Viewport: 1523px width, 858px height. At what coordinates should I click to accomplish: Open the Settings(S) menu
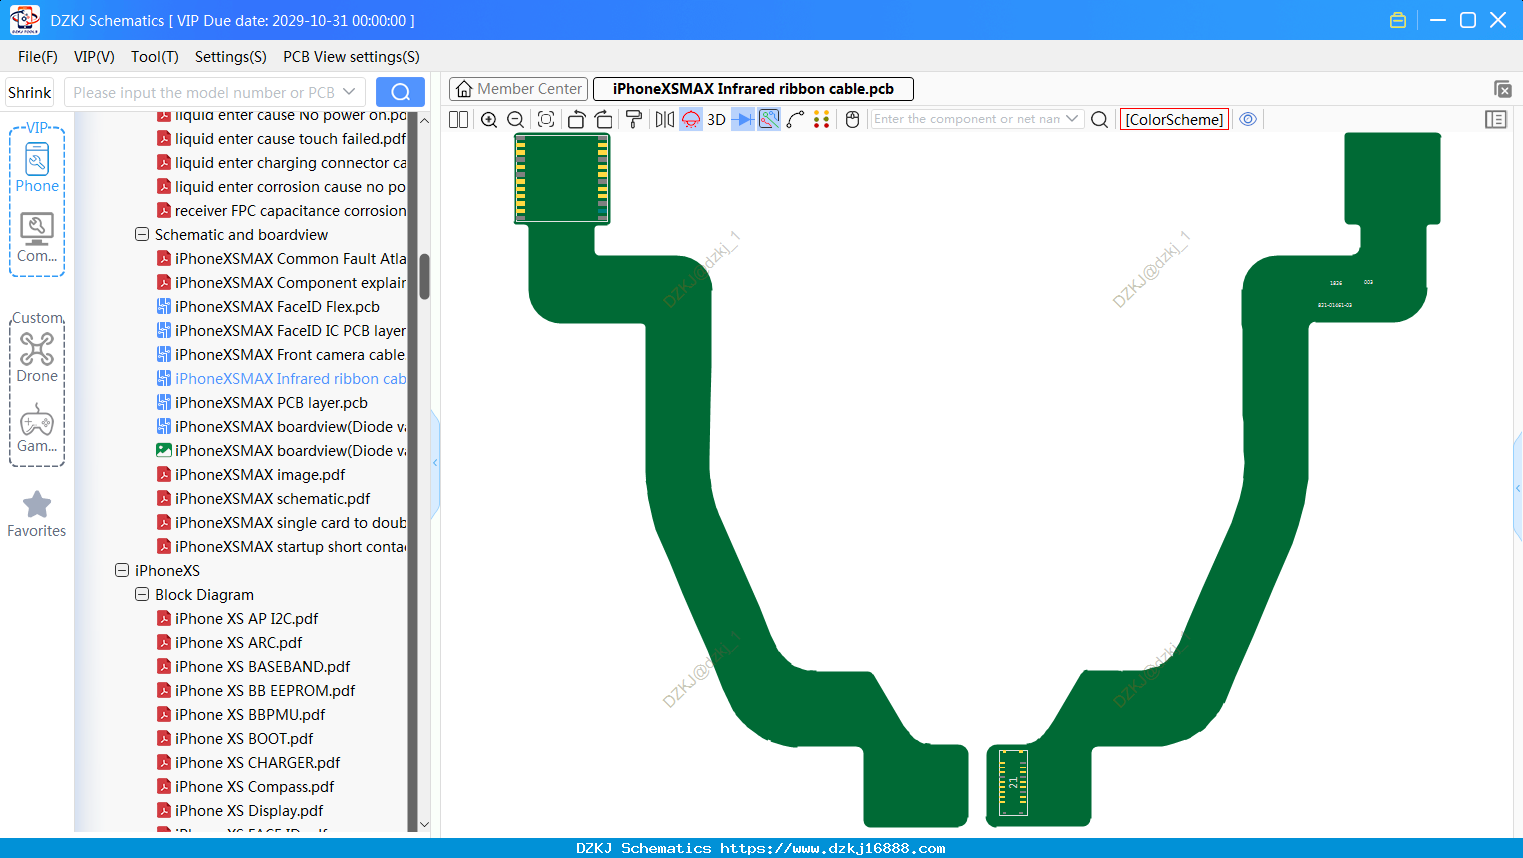[231, 57]
